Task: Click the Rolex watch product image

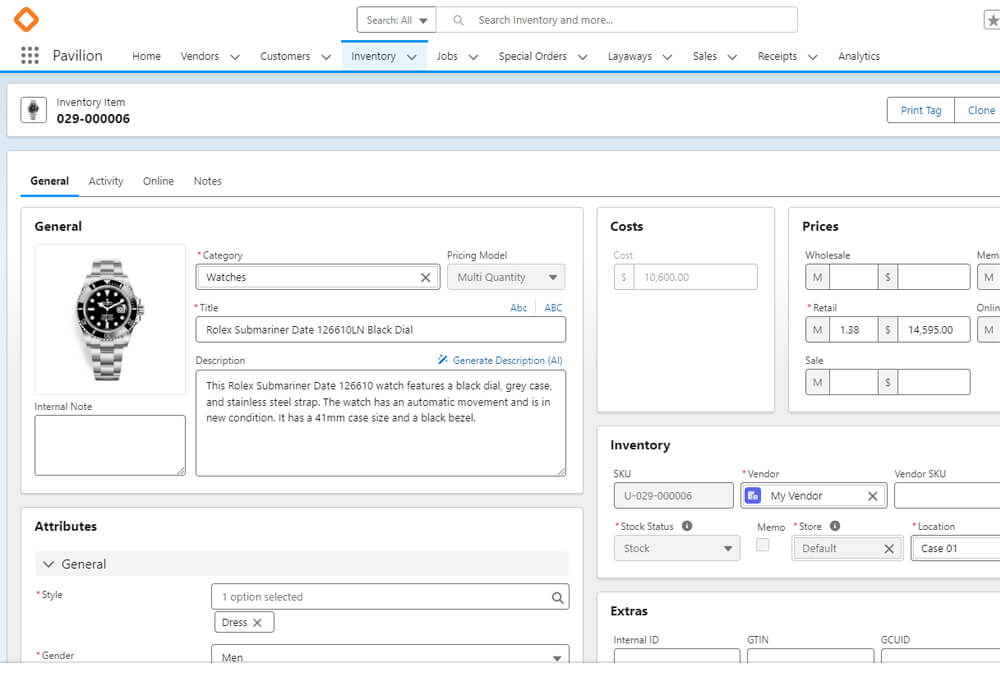Action: click(110, 320)
